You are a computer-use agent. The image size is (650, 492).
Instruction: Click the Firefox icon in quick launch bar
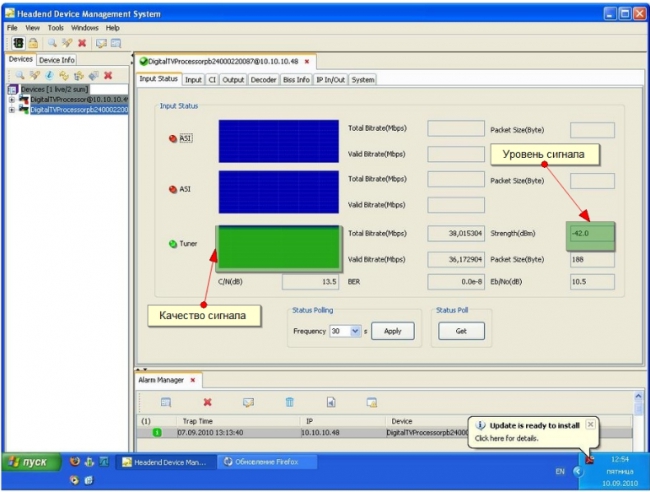tap(75, 461)
